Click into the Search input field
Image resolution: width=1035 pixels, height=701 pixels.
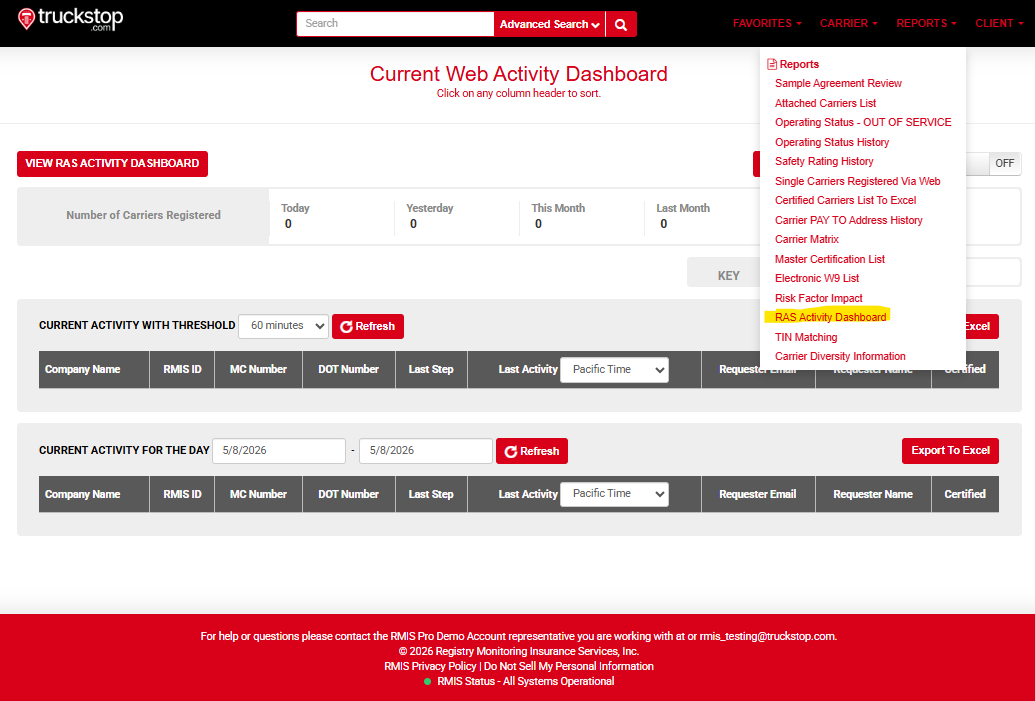(x=395, y=24)
